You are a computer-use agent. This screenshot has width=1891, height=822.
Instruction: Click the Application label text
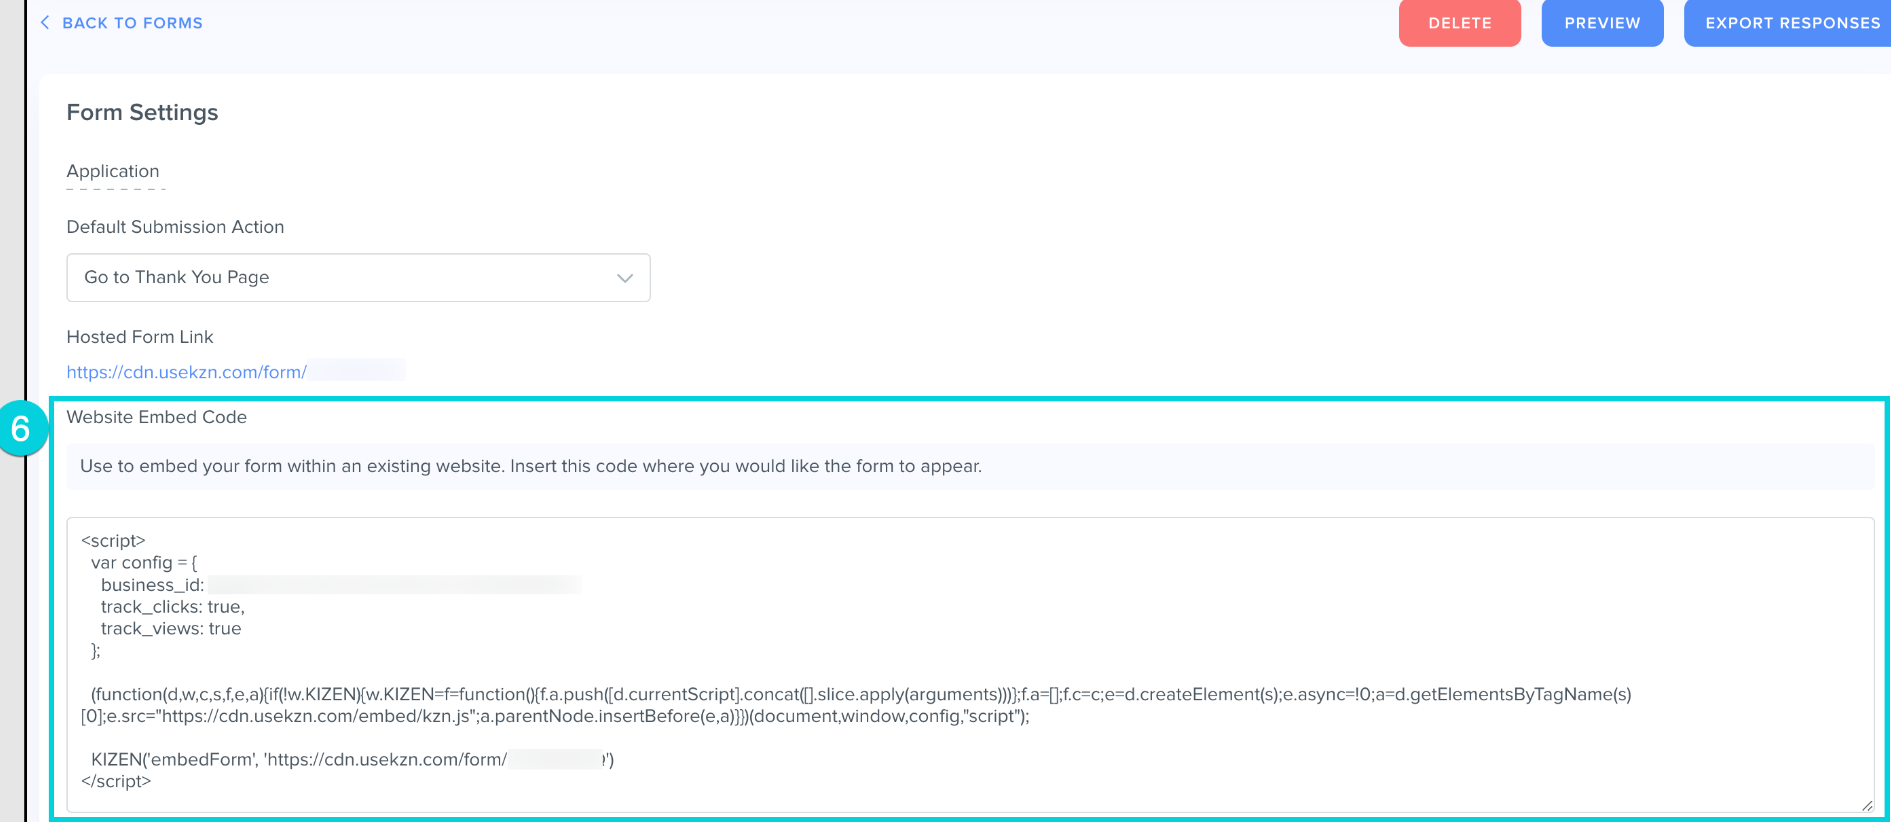tap(113, 171)
